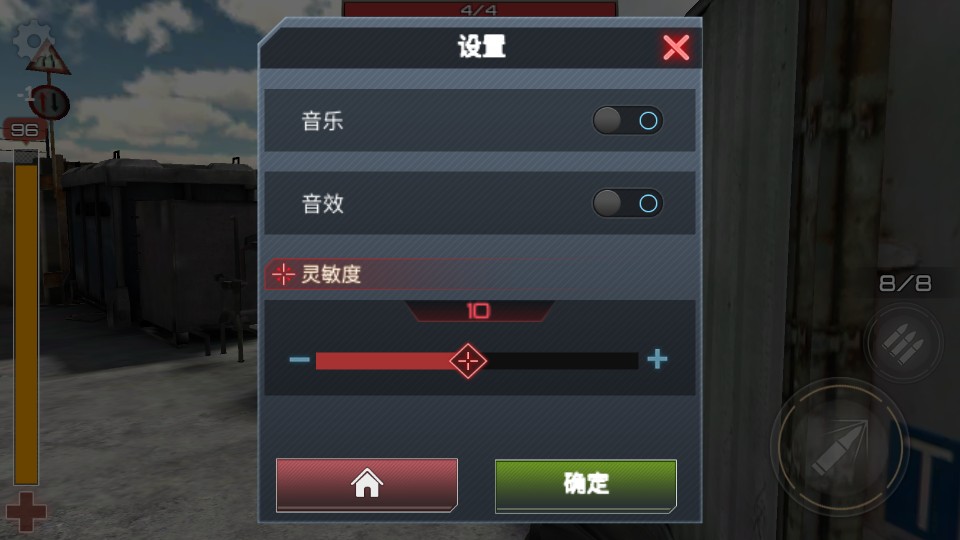The width and height of the screenshot is (960, 540).
Task: Confirm settings with the green 确定 button
Action: tap(586, 486)
